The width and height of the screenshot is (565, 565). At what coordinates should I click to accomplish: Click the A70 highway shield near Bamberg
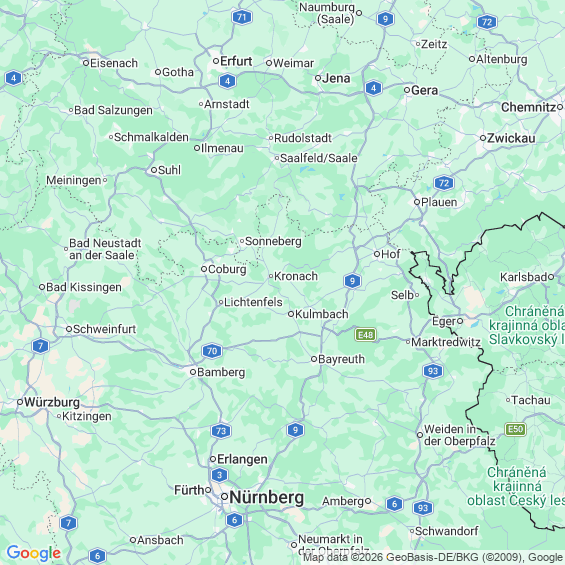[x=212, y=351]
